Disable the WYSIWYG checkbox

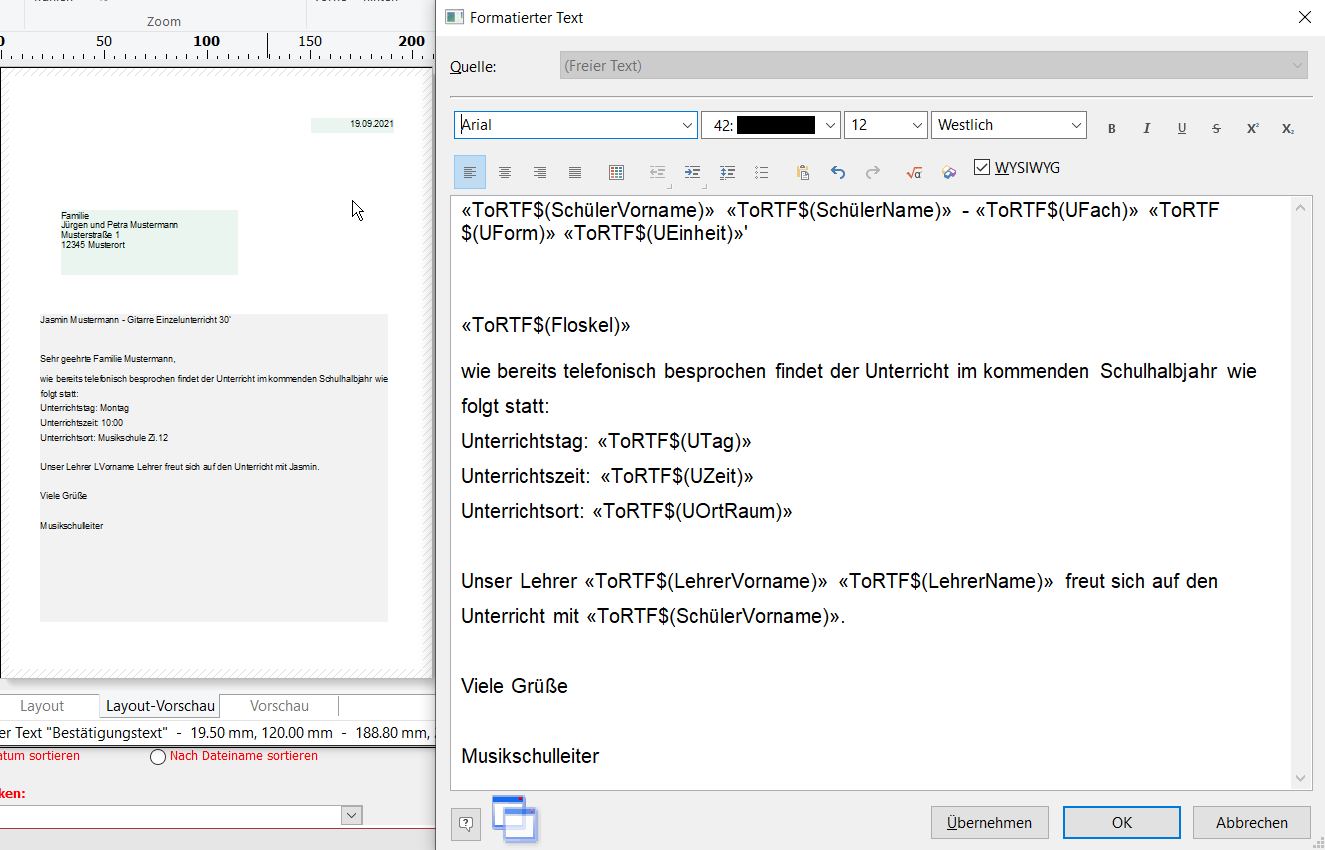[982, 167]
